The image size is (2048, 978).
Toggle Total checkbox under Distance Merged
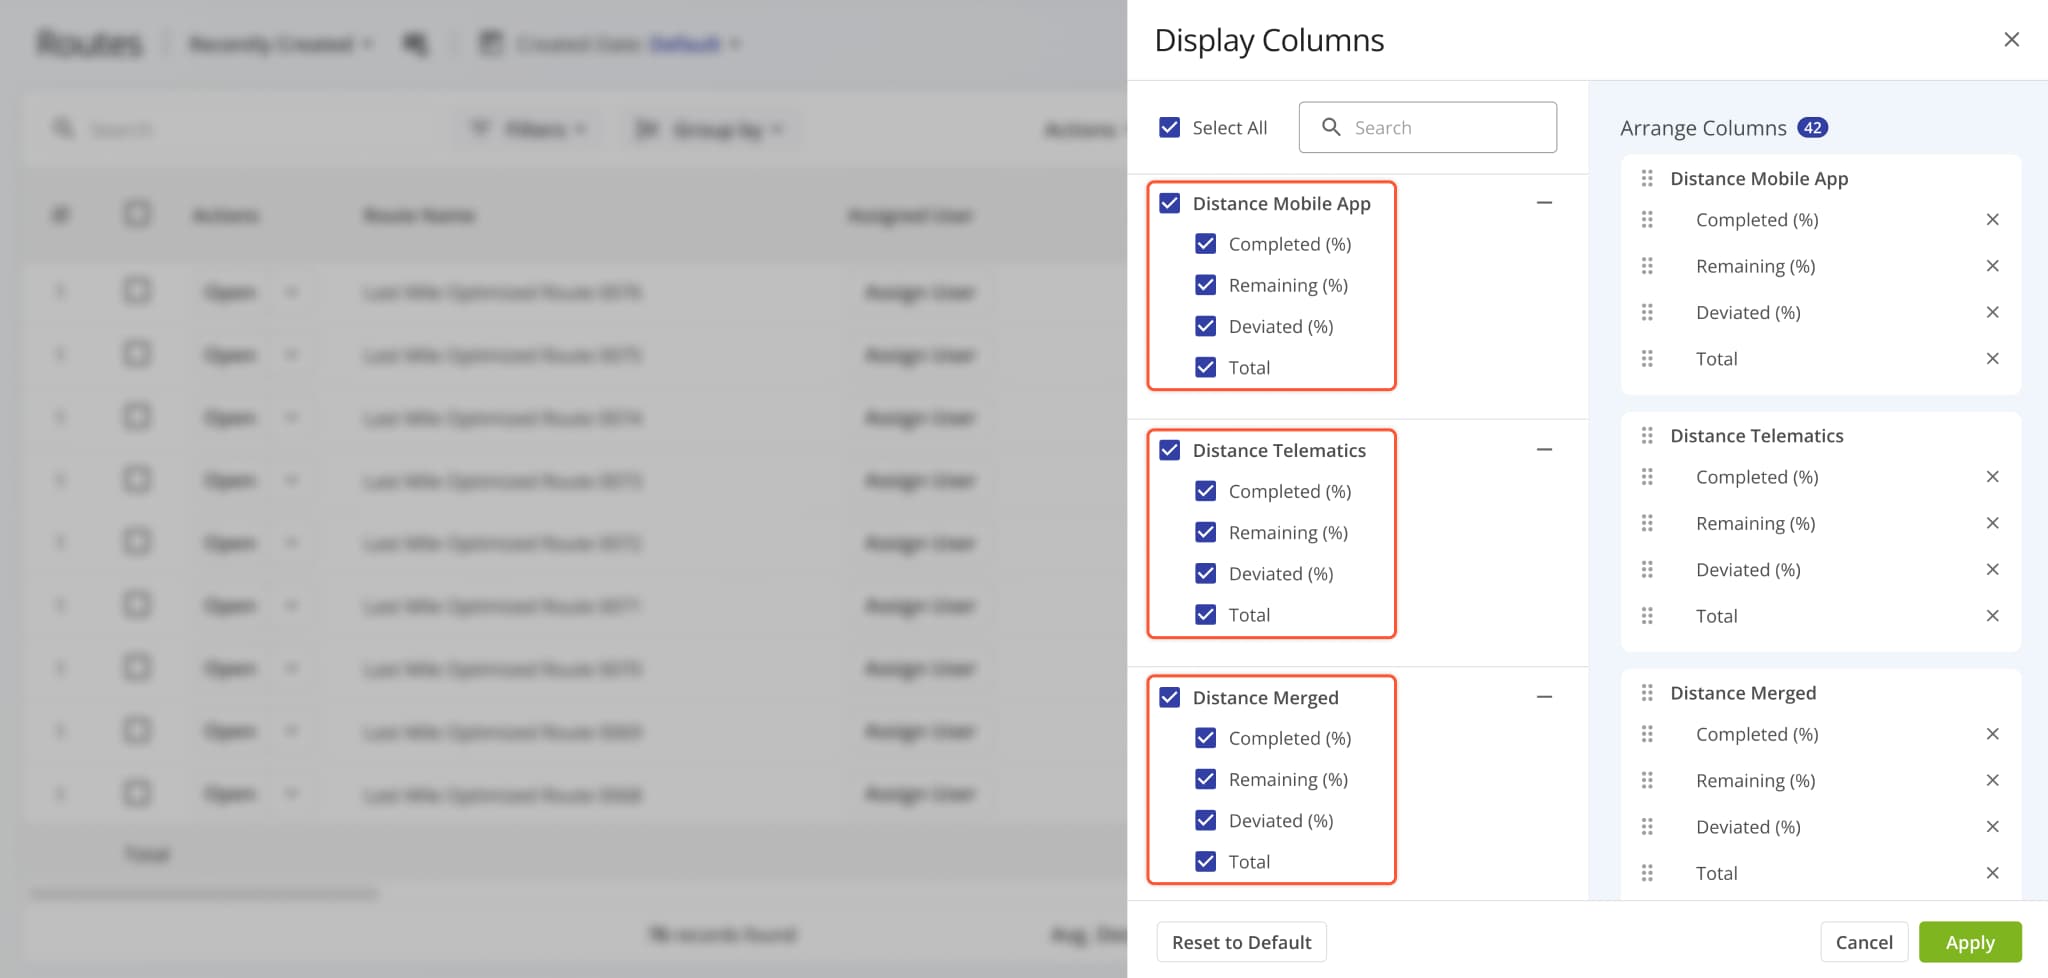pos(1206,862)
